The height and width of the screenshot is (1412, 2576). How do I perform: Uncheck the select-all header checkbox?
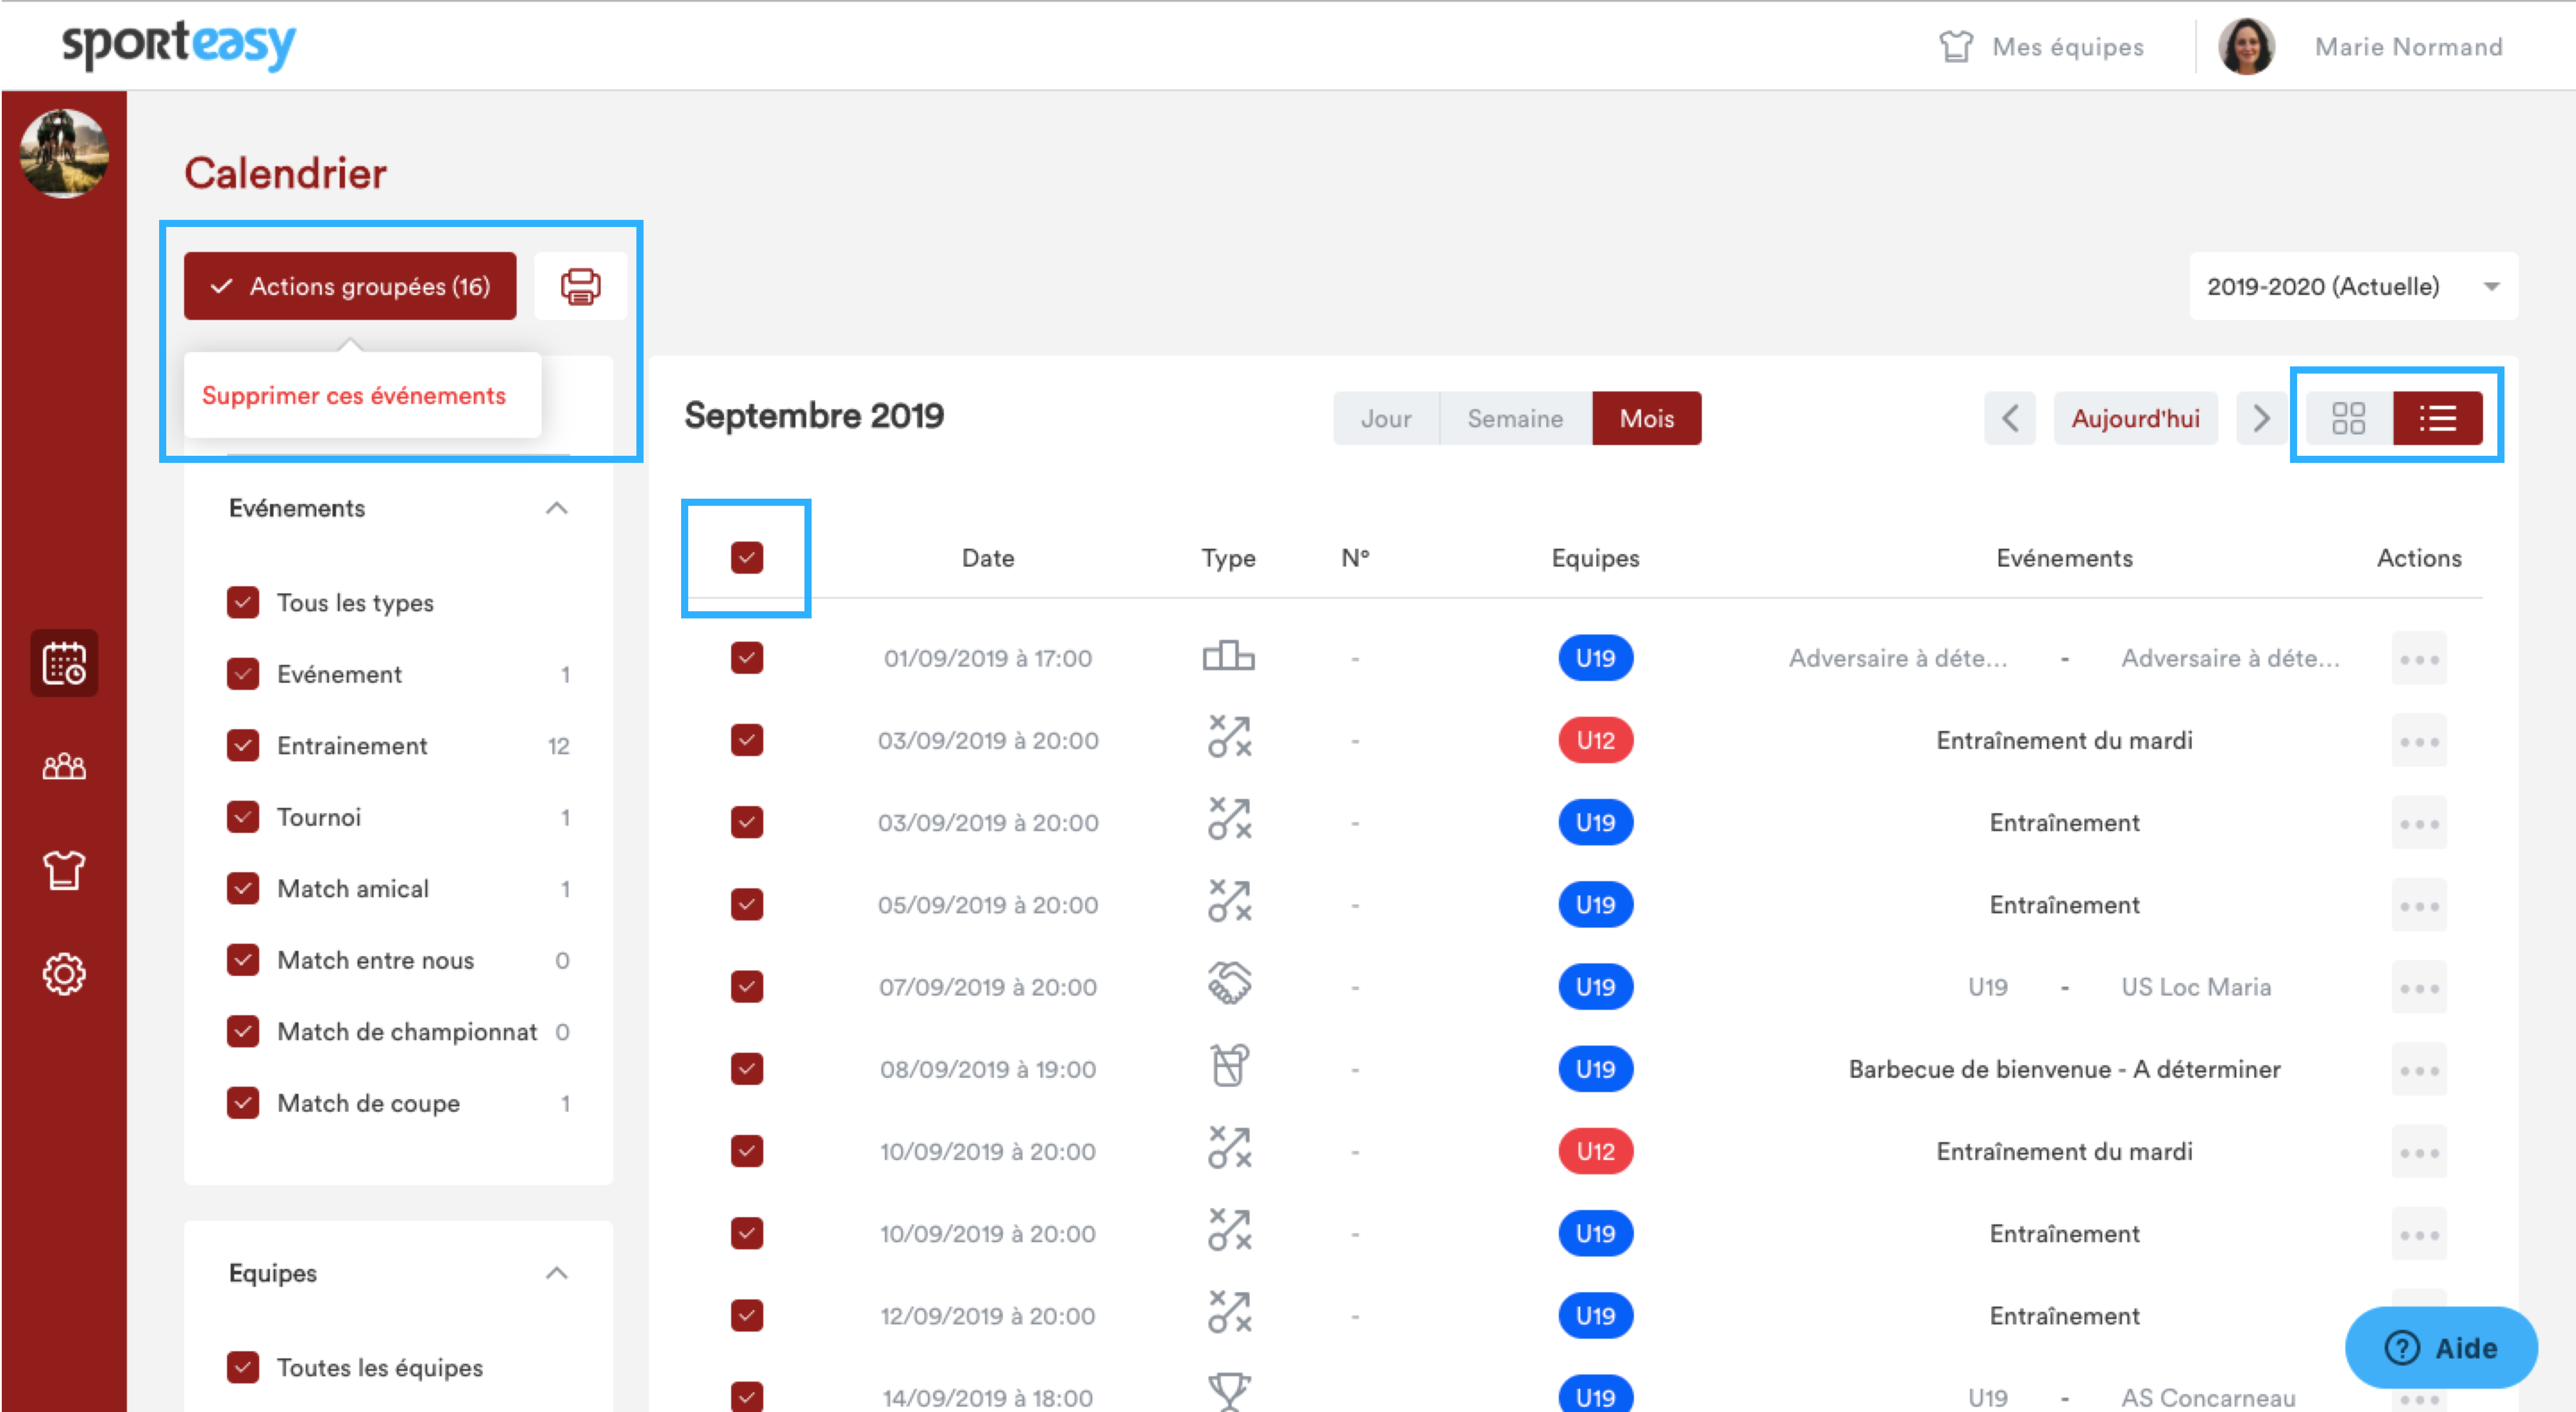(x=746, y=558)
